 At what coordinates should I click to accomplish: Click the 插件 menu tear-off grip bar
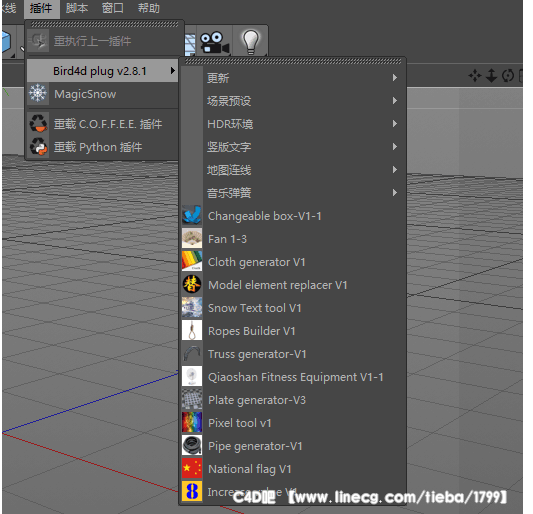pos(105,24)
